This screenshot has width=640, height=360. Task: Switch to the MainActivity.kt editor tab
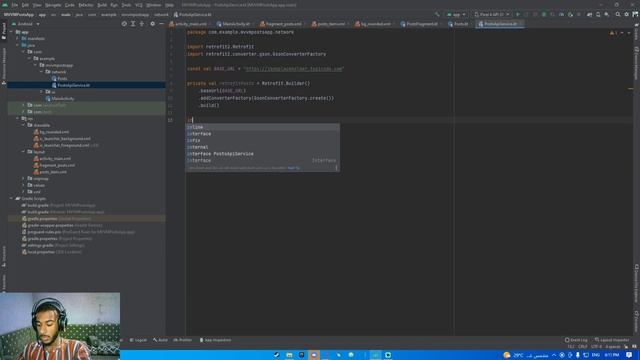(234, 24)
